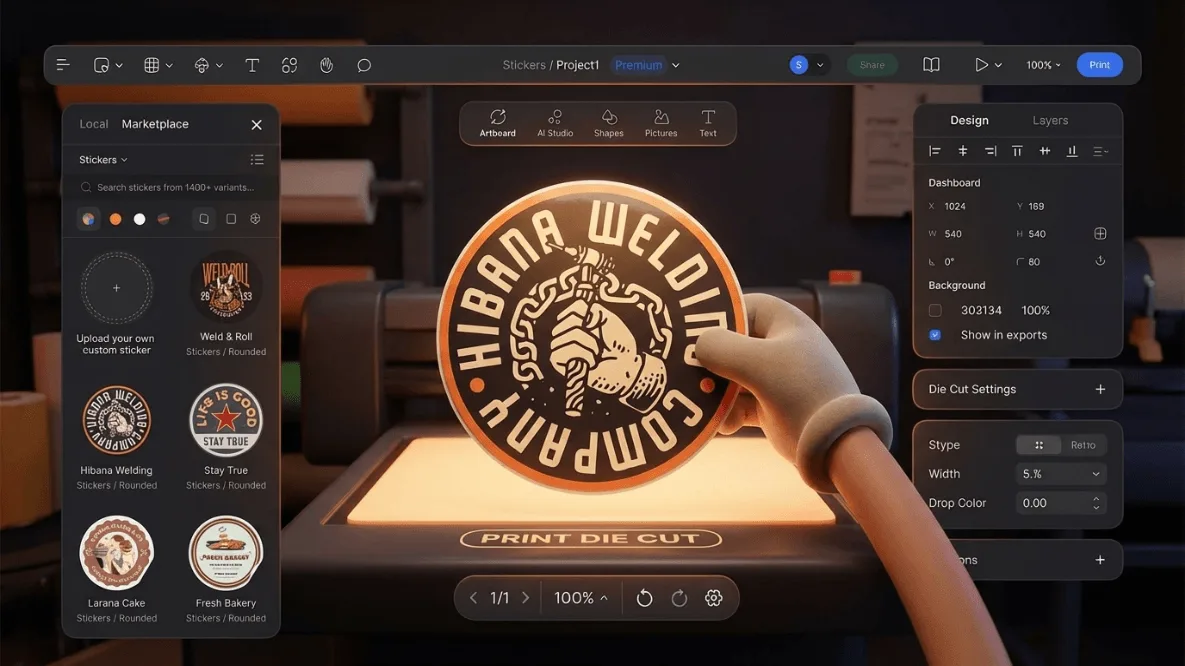The image size is (1185, 666).
Task: Click the sticker search field
Action: (171, 187)
